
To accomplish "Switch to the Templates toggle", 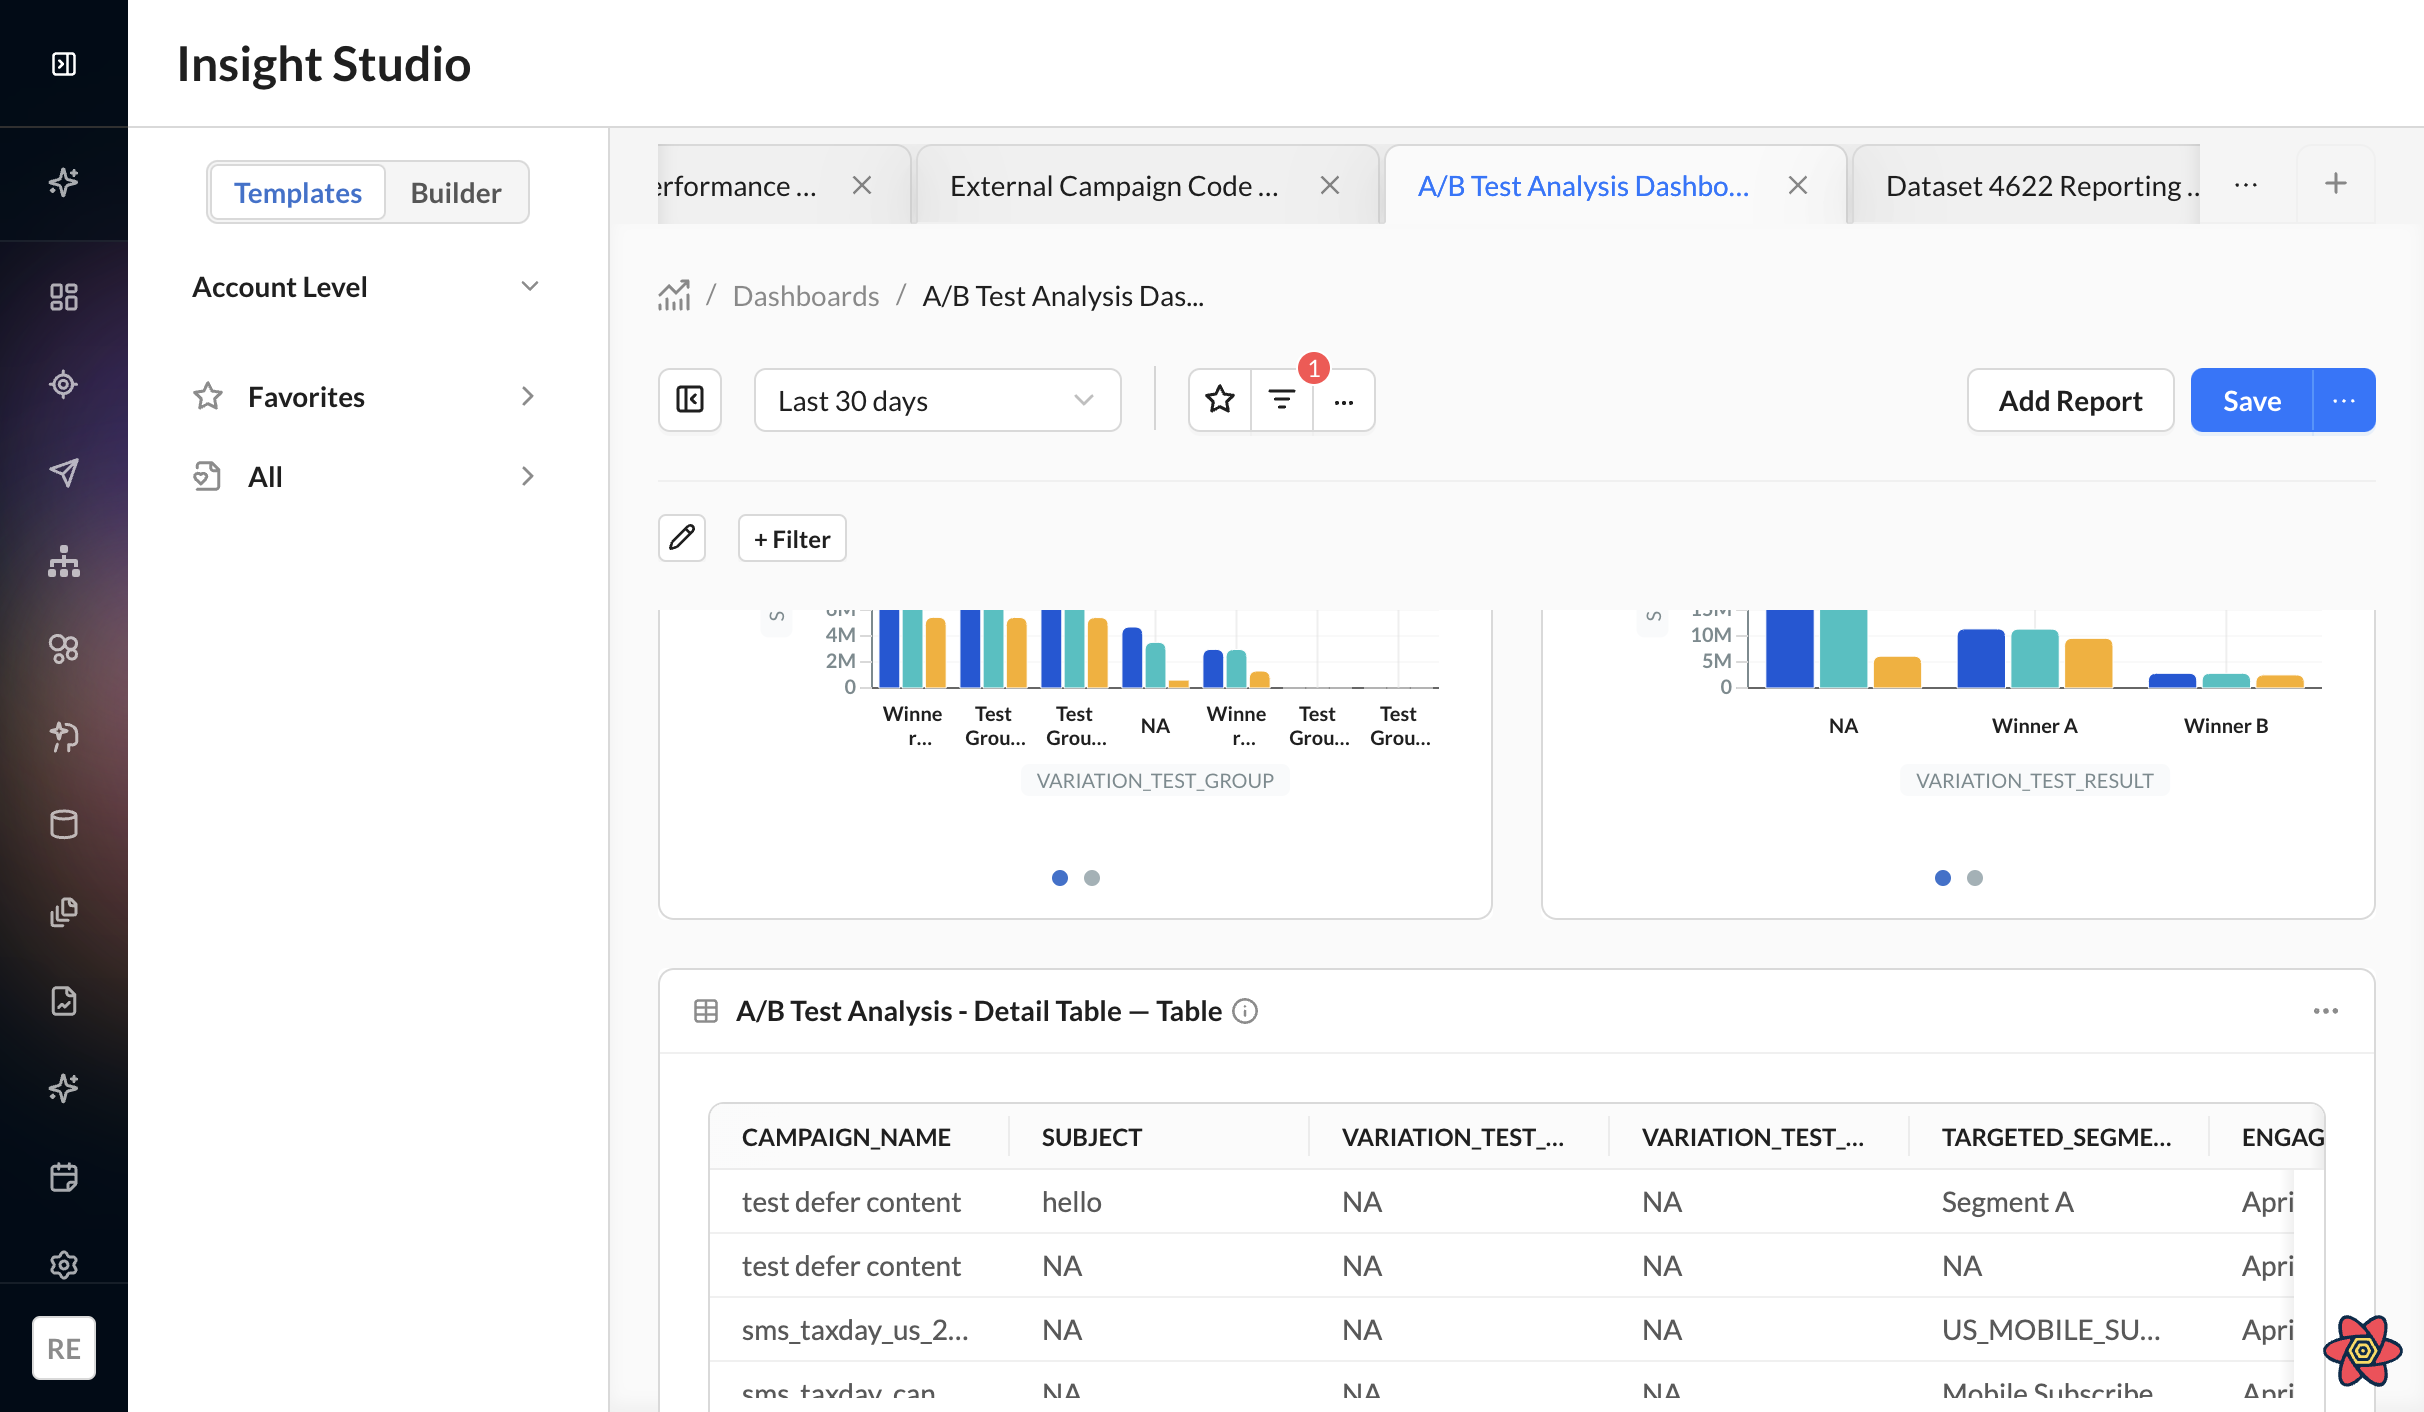I will [x=298, y=192].
